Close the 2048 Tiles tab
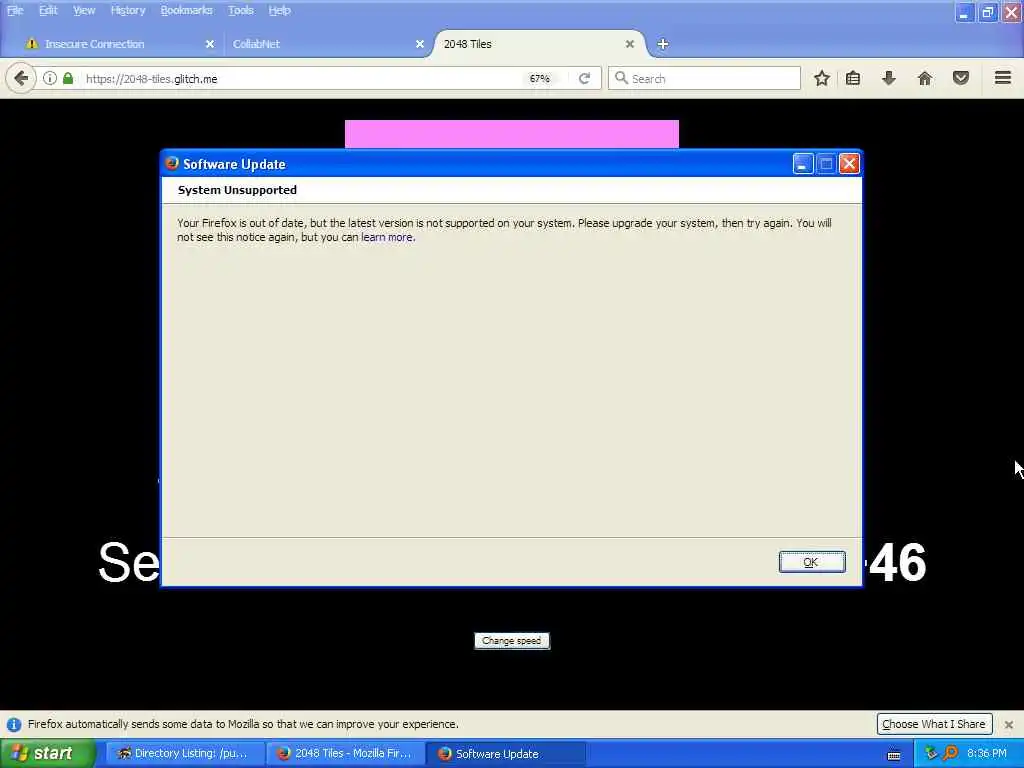 630,44
